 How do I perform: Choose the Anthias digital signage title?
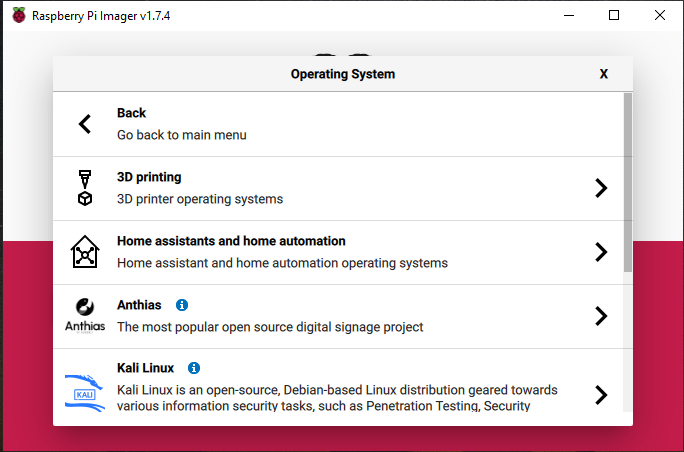139,305
